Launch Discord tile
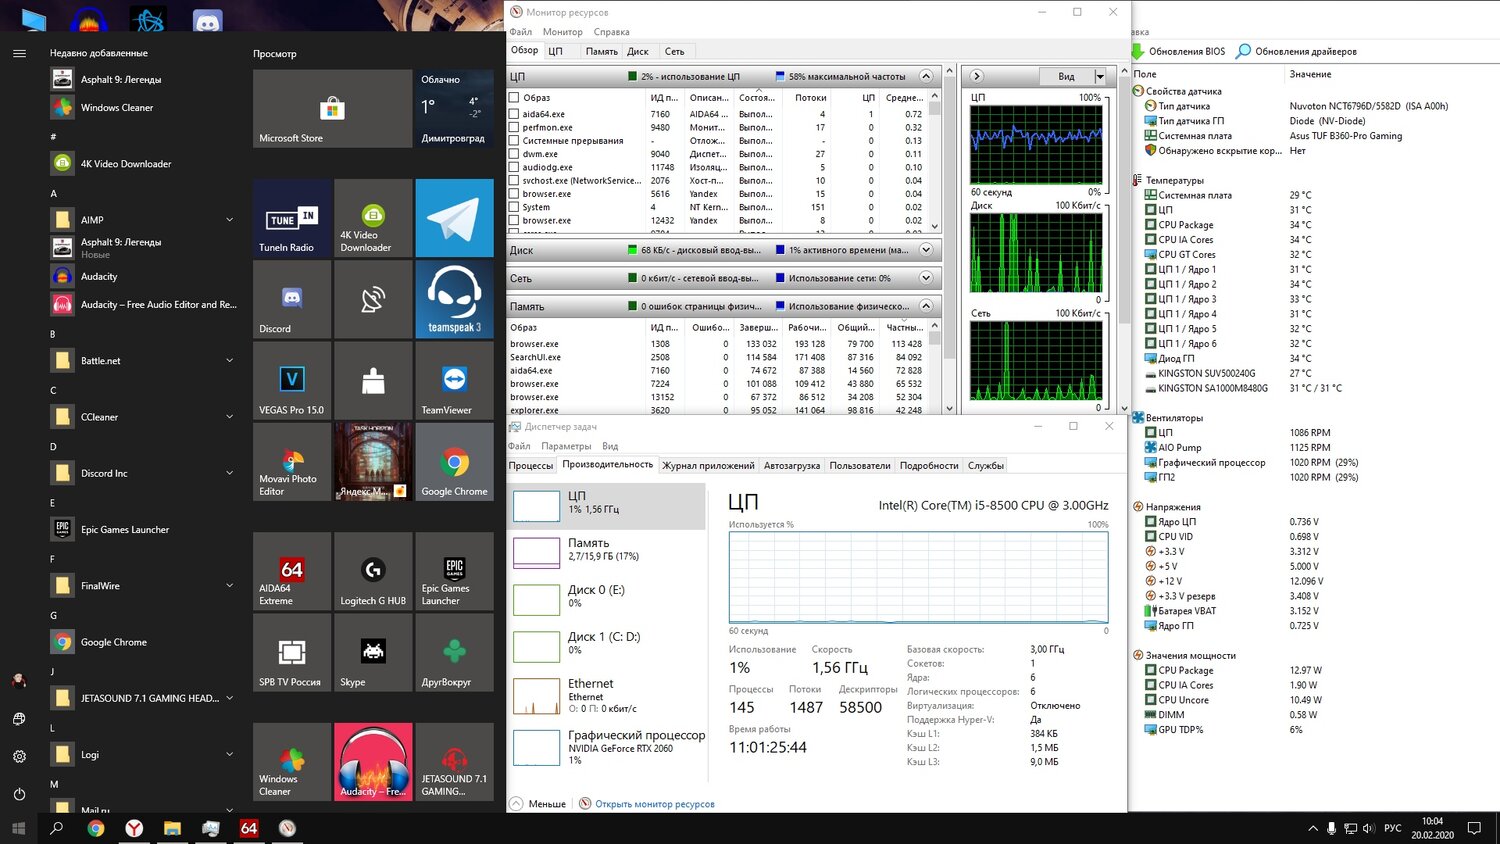This screenshot has height=844, width=1500. tap(292, 299)
